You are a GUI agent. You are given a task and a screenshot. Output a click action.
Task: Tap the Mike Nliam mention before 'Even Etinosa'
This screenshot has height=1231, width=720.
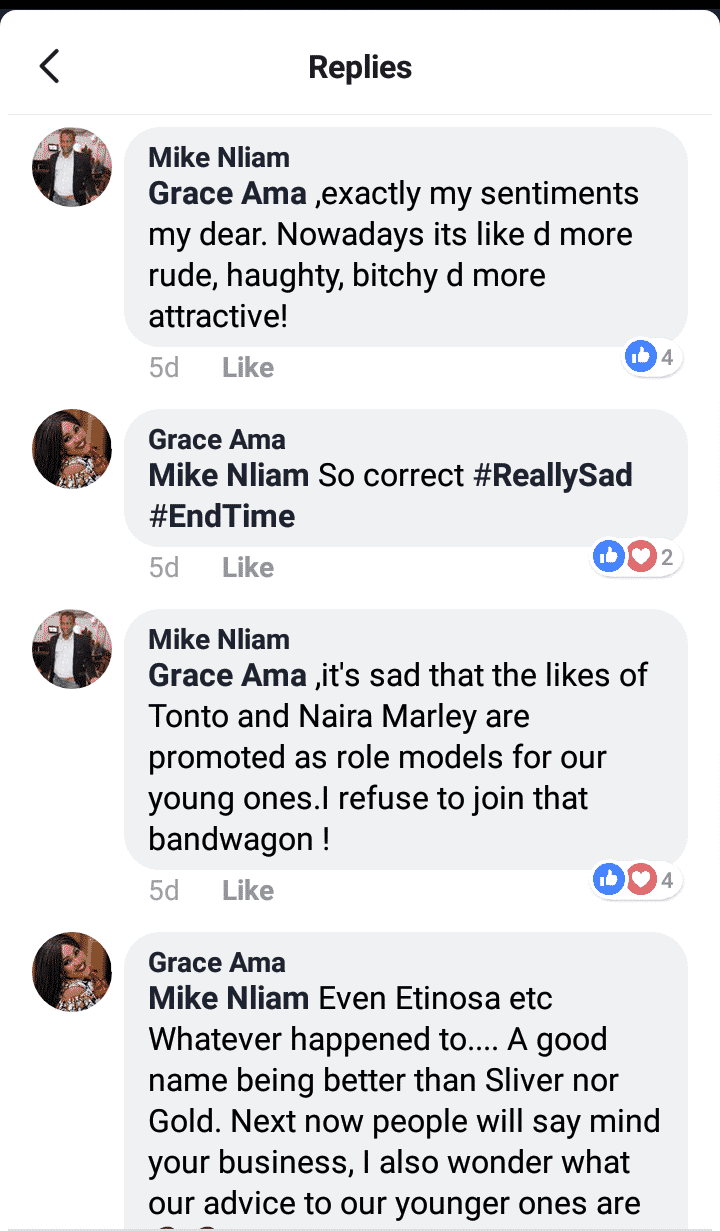(x=228, y=998)
